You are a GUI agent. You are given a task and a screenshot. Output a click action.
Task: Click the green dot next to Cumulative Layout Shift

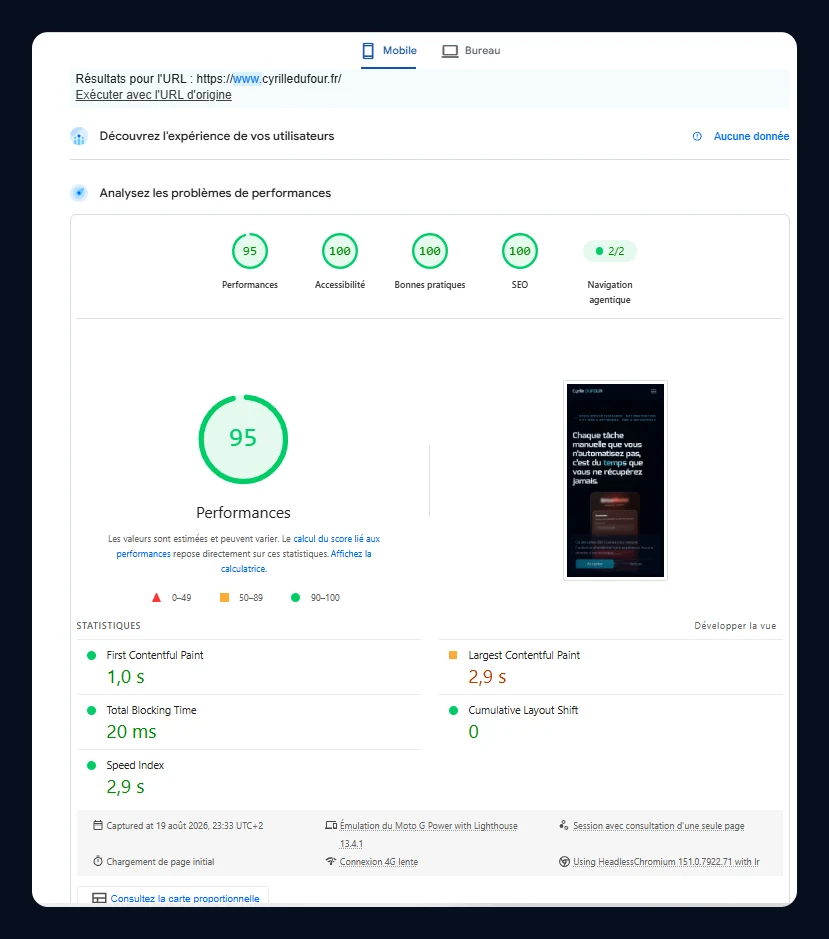pyautogui.click(x=453, y=711)
